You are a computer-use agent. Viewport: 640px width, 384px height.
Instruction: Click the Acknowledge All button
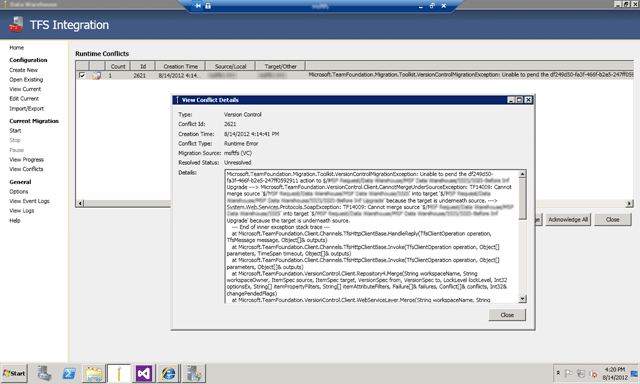pyautogui.click(x=568, y=220)
